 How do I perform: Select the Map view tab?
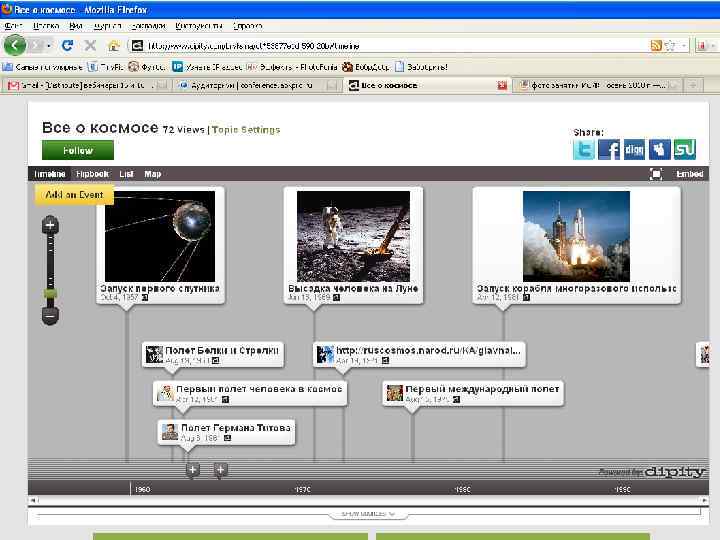152,174
